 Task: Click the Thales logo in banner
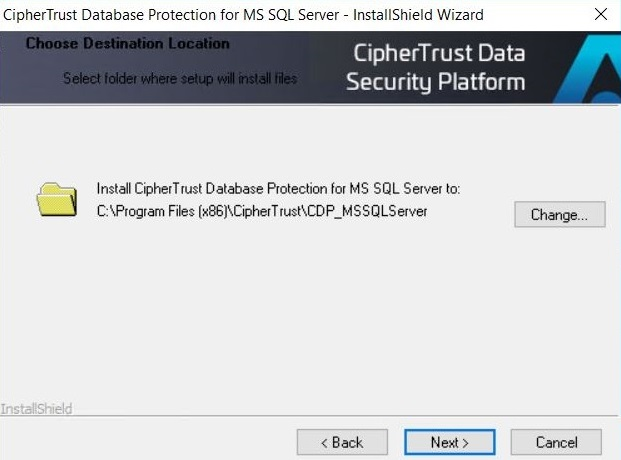(588, 68)
